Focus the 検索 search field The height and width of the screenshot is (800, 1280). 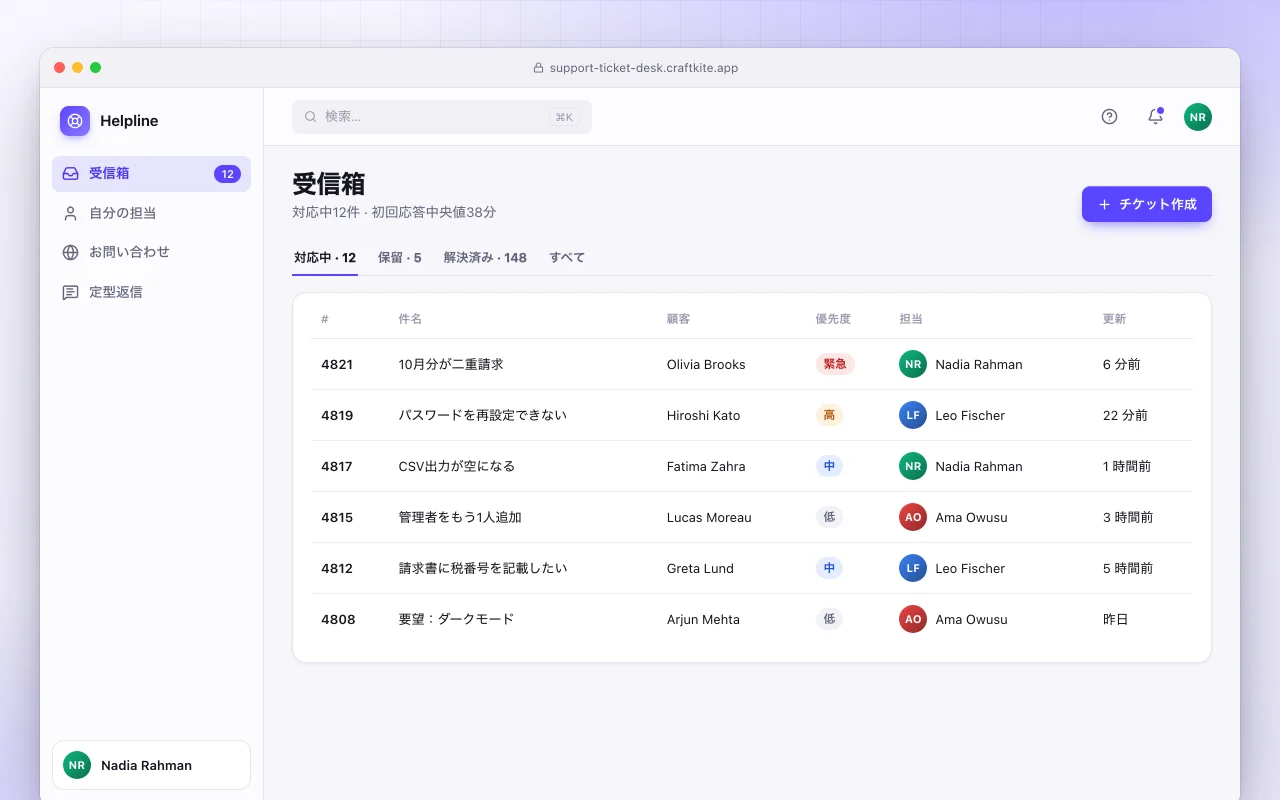click(x=442, y=117)
